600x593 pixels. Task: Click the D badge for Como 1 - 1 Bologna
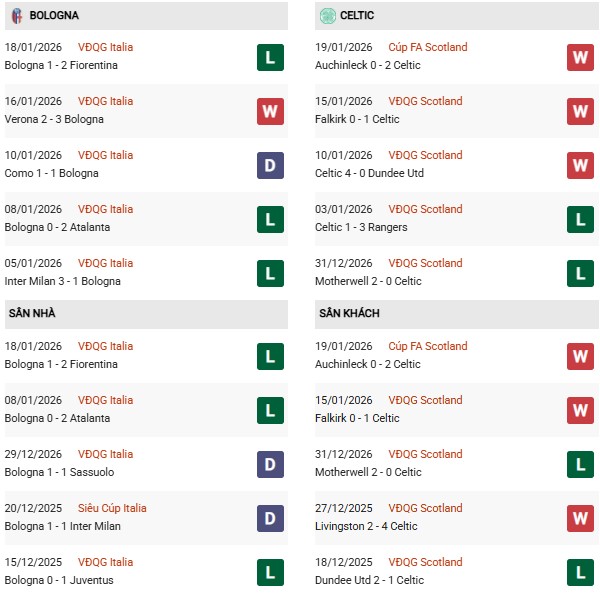point(270,165)
